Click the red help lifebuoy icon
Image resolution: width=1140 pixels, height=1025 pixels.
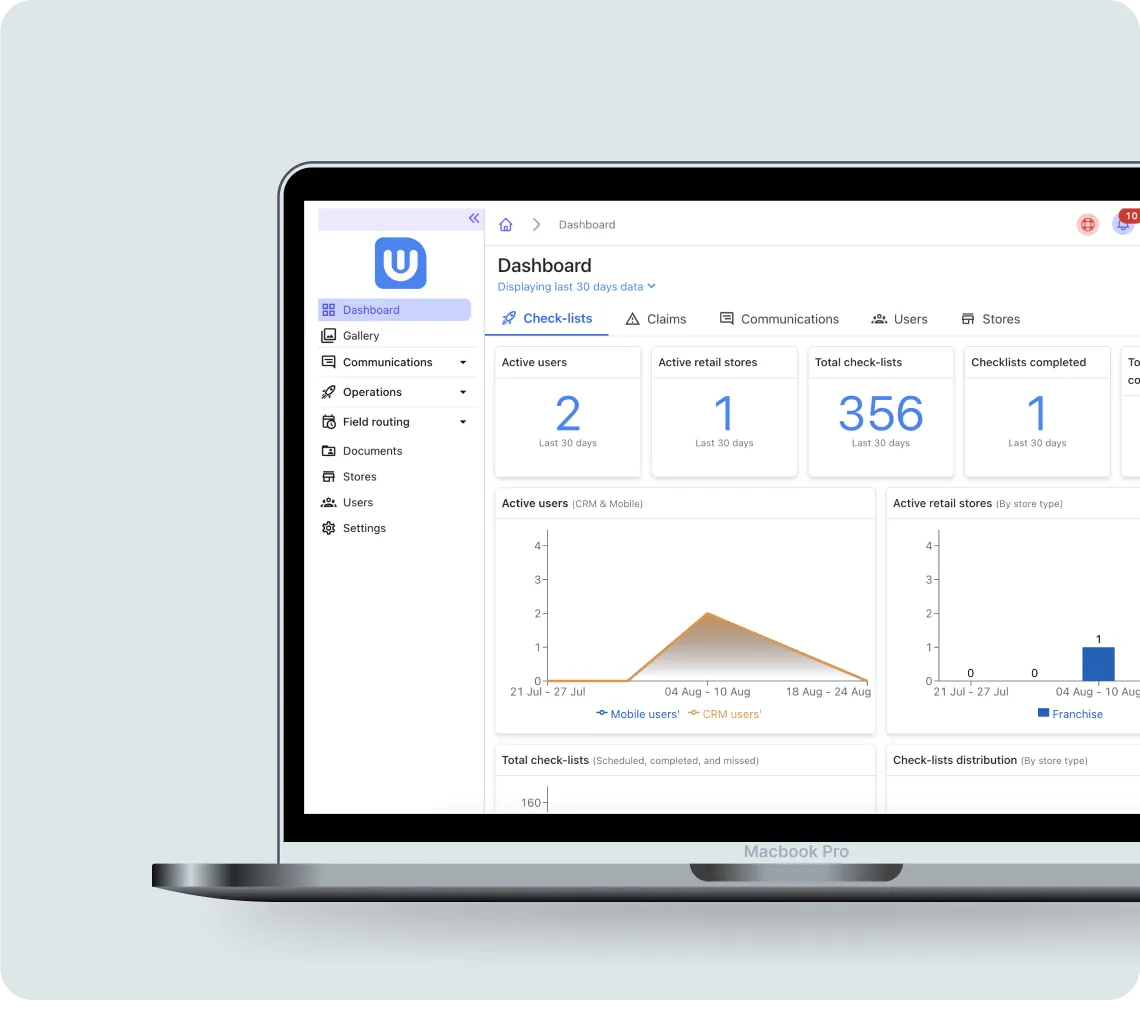[x=1087, y=225]
